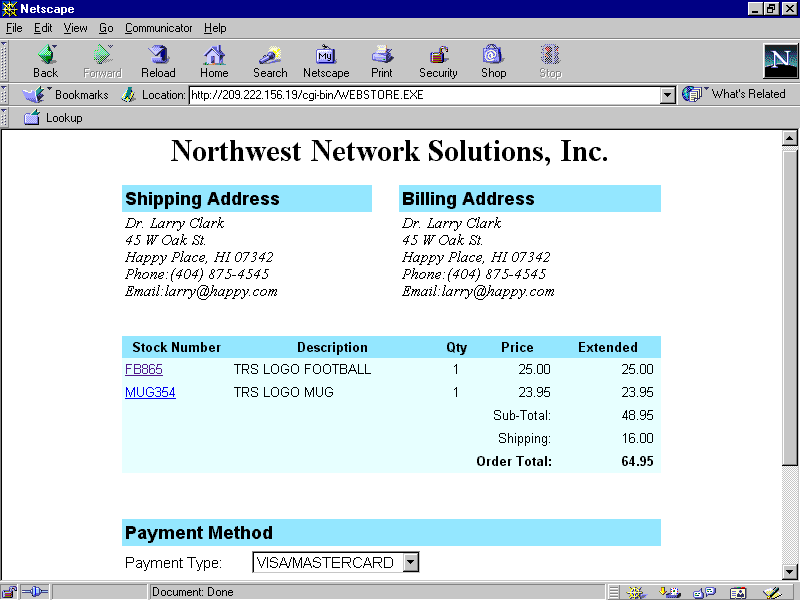
Task: Click the component bar grip handle
Action: pyautogui.click(x=614, y=592)
